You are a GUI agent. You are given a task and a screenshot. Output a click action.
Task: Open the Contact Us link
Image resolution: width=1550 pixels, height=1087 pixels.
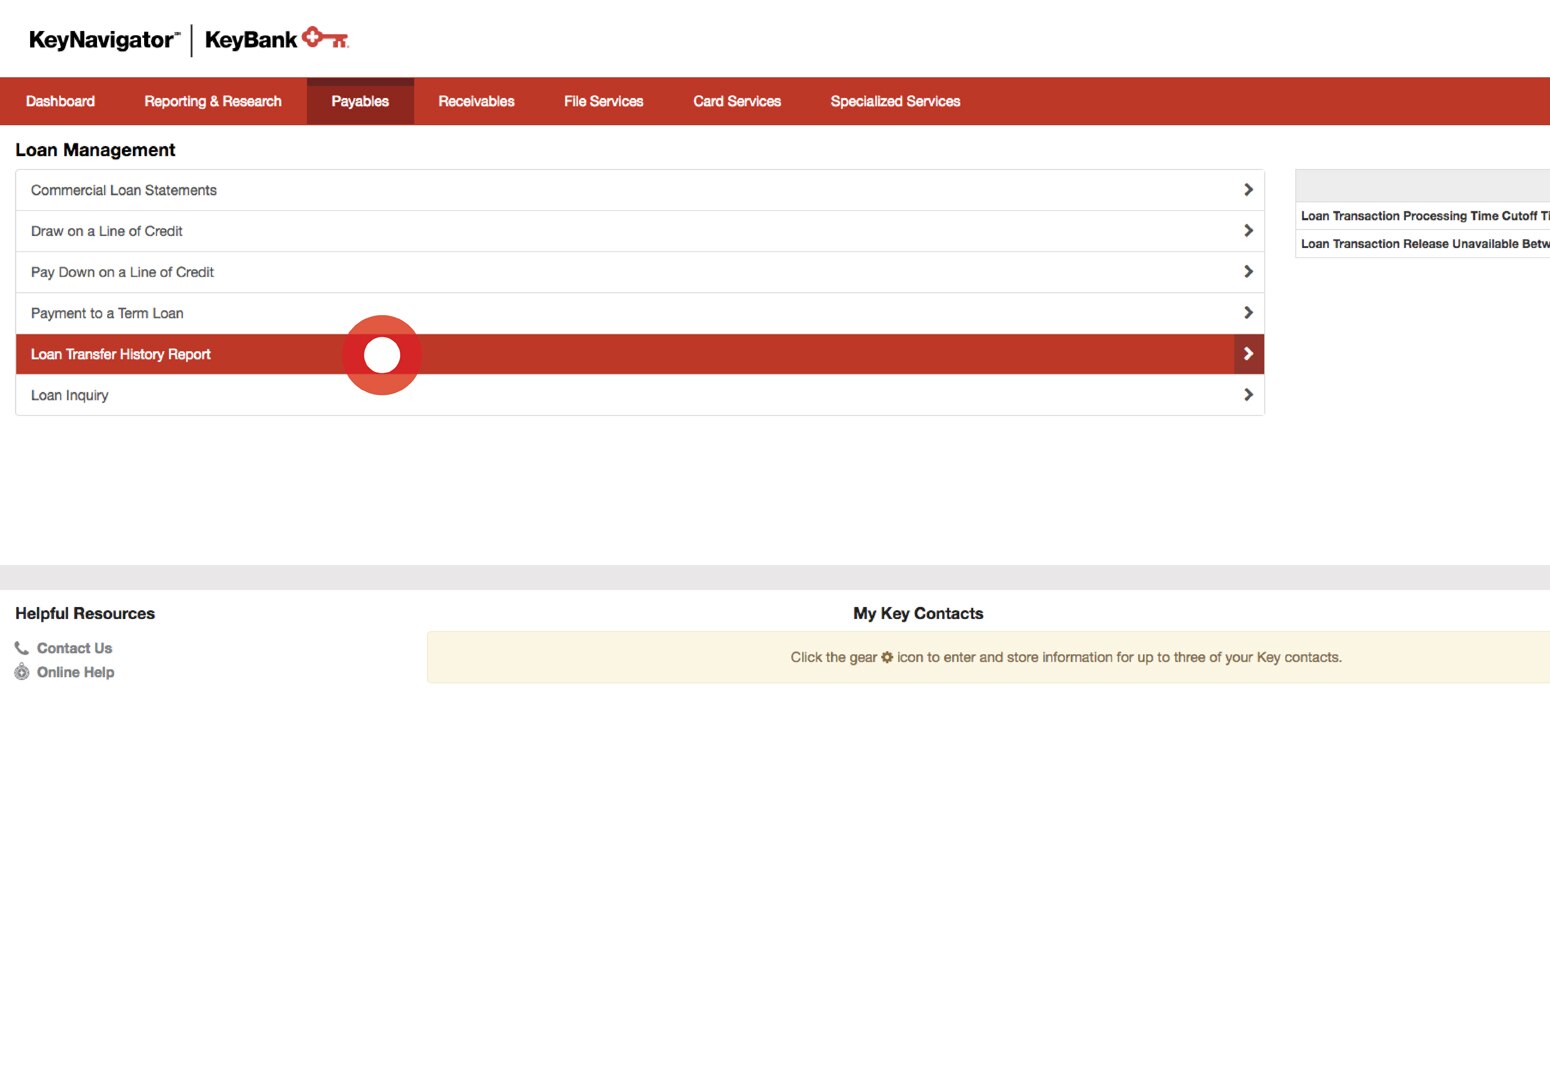click(x=74, y=647)
